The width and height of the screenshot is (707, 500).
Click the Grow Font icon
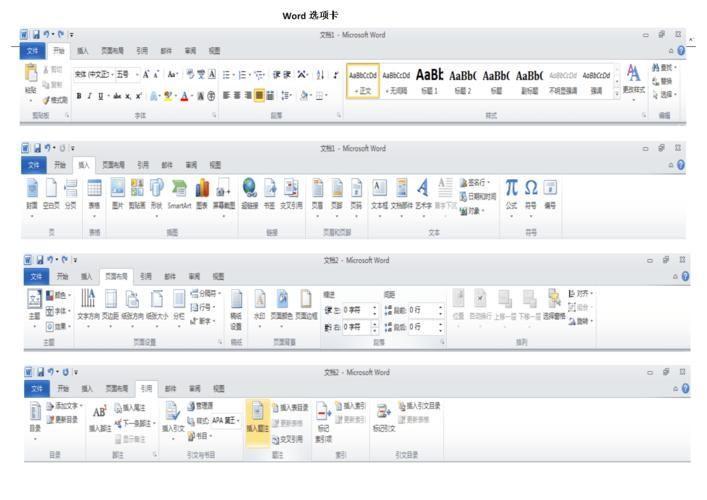146,74
